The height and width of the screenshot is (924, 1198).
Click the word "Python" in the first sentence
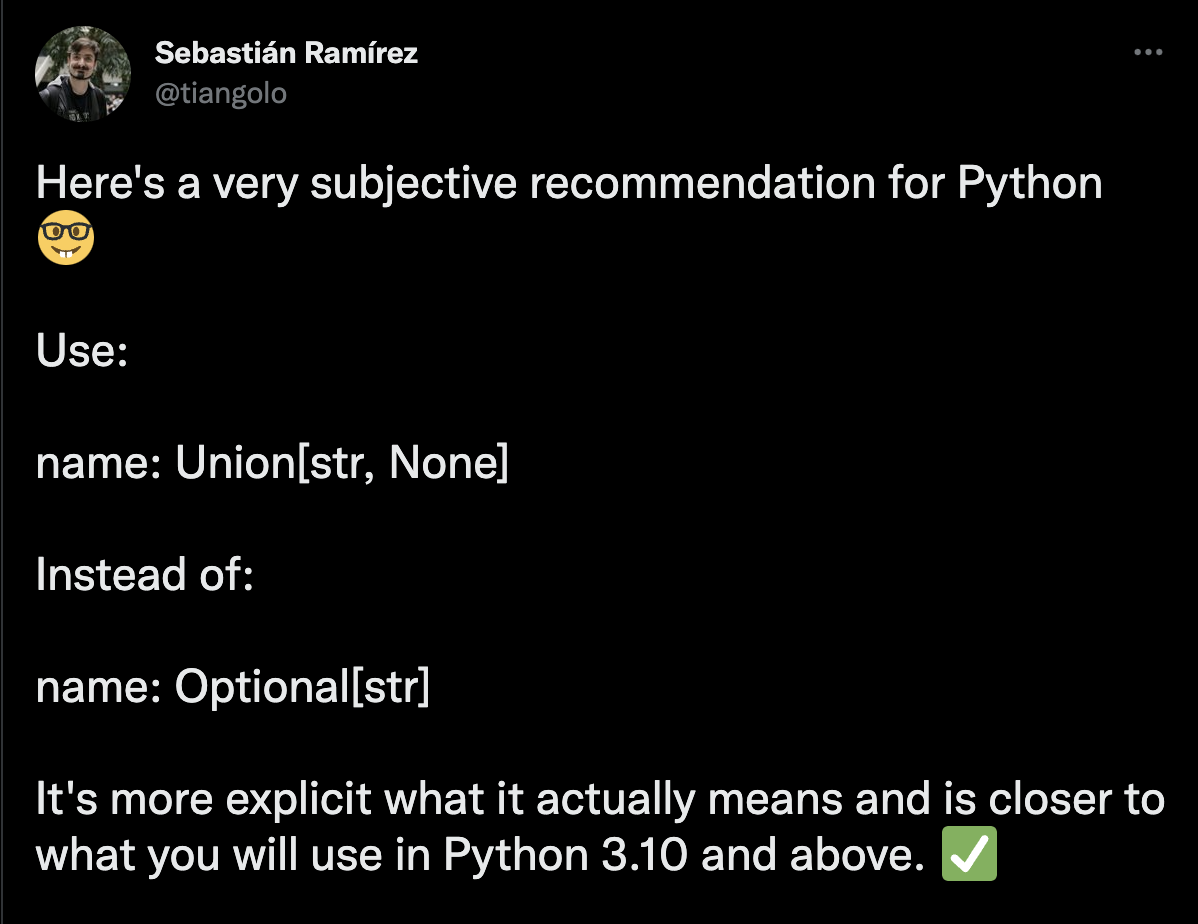[1029, 184]
